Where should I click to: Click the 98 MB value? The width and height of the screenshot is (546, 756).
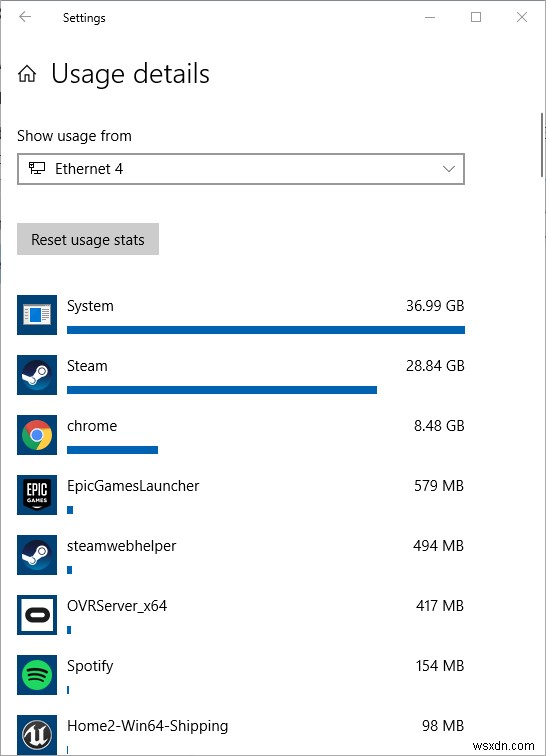pyautogui.click(x=443, y=726)
